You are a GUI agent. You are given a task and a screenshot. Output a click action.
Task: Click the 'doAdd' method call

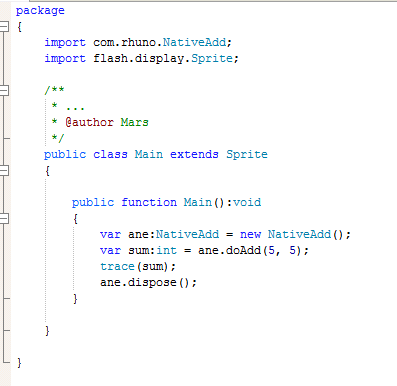(243, 250)
